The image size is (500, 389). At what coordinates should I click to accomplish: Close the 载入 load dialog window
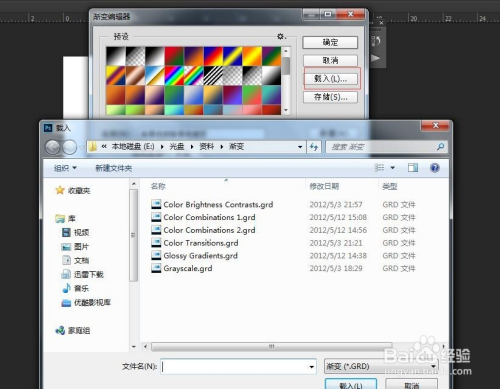point(435,125)
